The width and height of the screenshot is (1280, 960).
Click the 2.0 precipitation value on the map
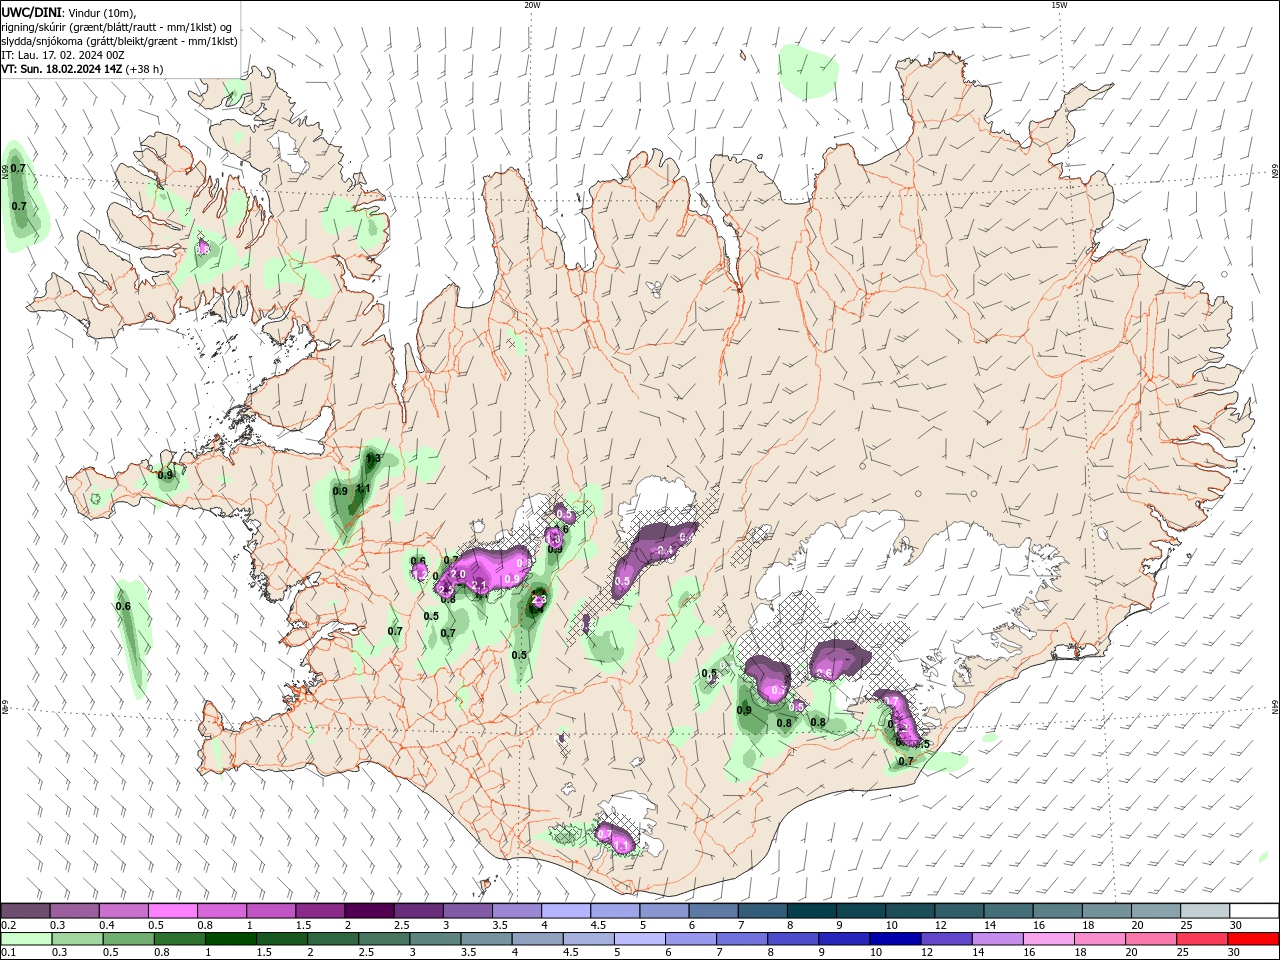459,574
